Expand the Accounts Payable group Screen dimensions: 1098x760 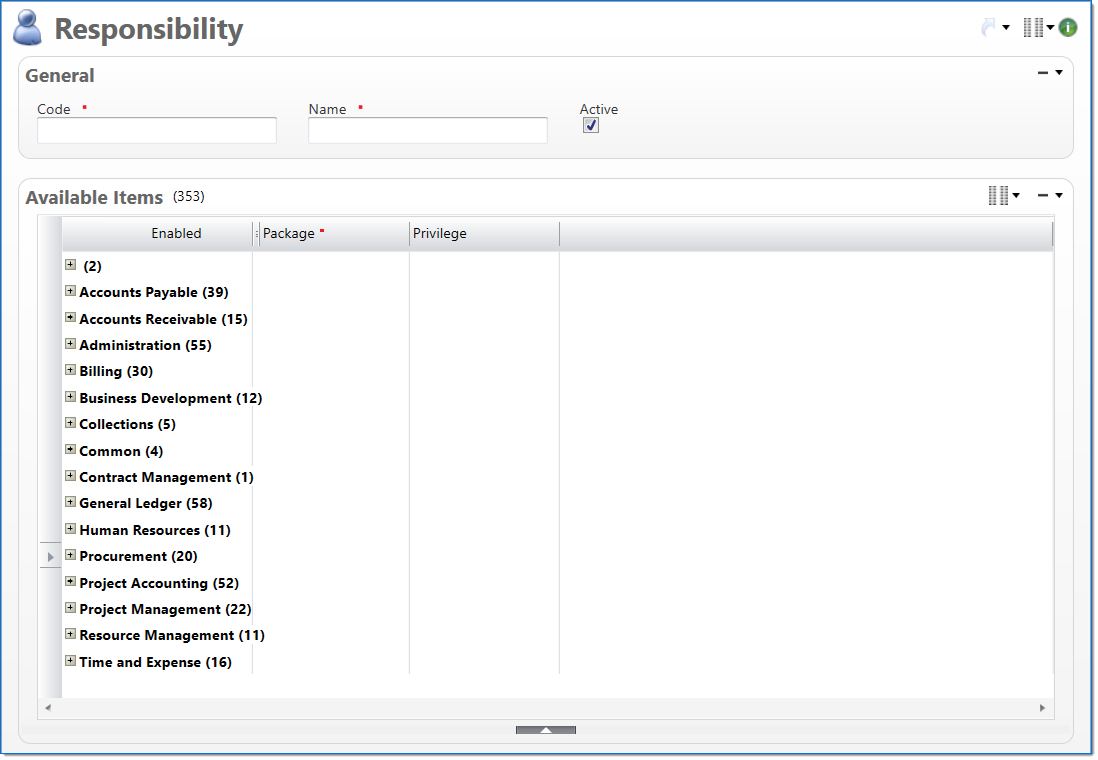70,291
